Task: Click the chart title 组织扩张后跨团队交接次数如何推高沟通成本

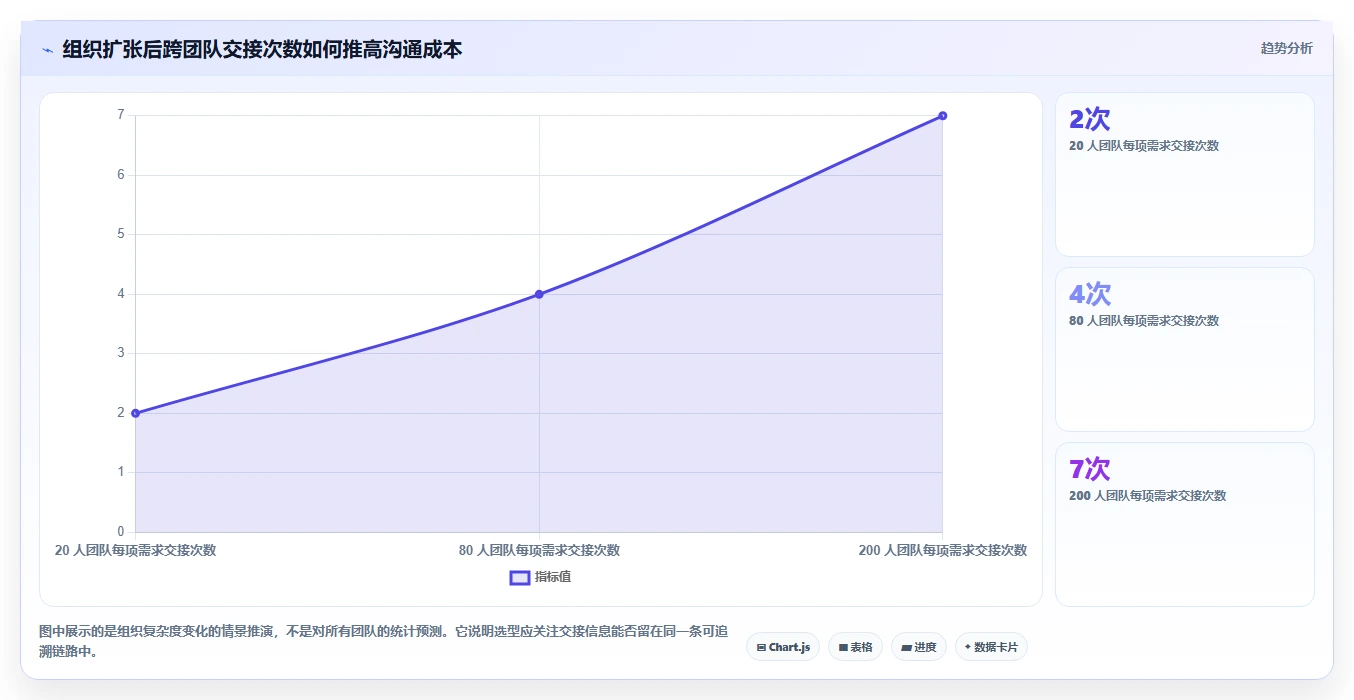Action: coord(262,49)
